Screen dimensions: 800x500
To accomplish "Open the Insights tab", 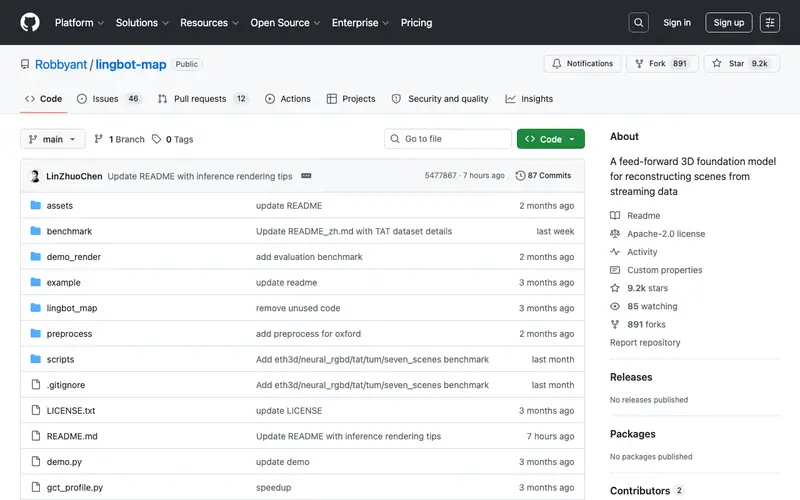I will [529, 99].
